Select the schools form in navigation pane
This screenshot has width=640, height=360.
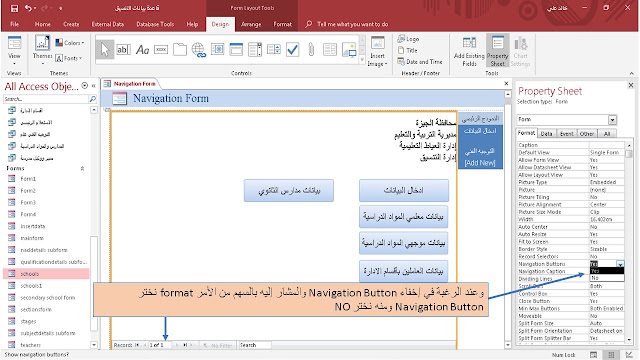tap(46, 274)
